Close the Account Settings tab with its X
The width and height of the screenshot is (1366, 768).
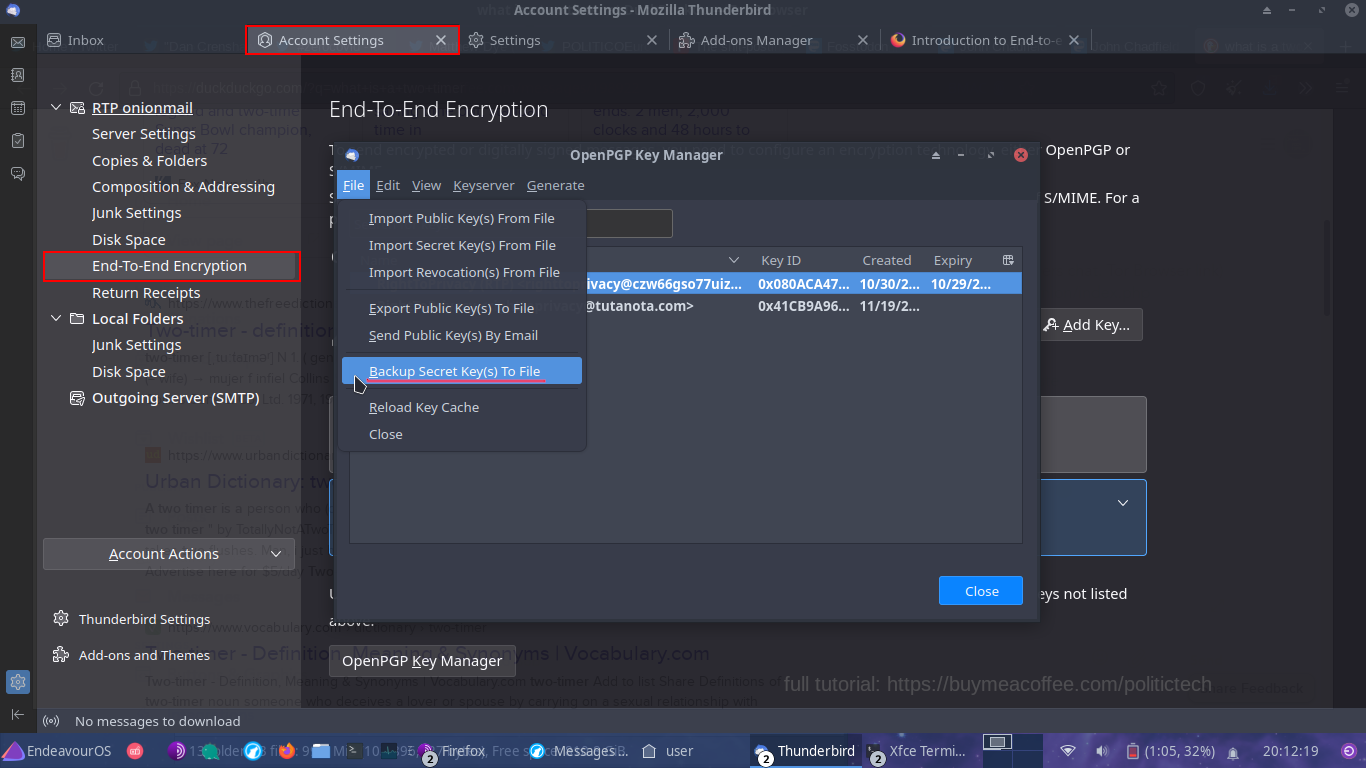point(440,41)
